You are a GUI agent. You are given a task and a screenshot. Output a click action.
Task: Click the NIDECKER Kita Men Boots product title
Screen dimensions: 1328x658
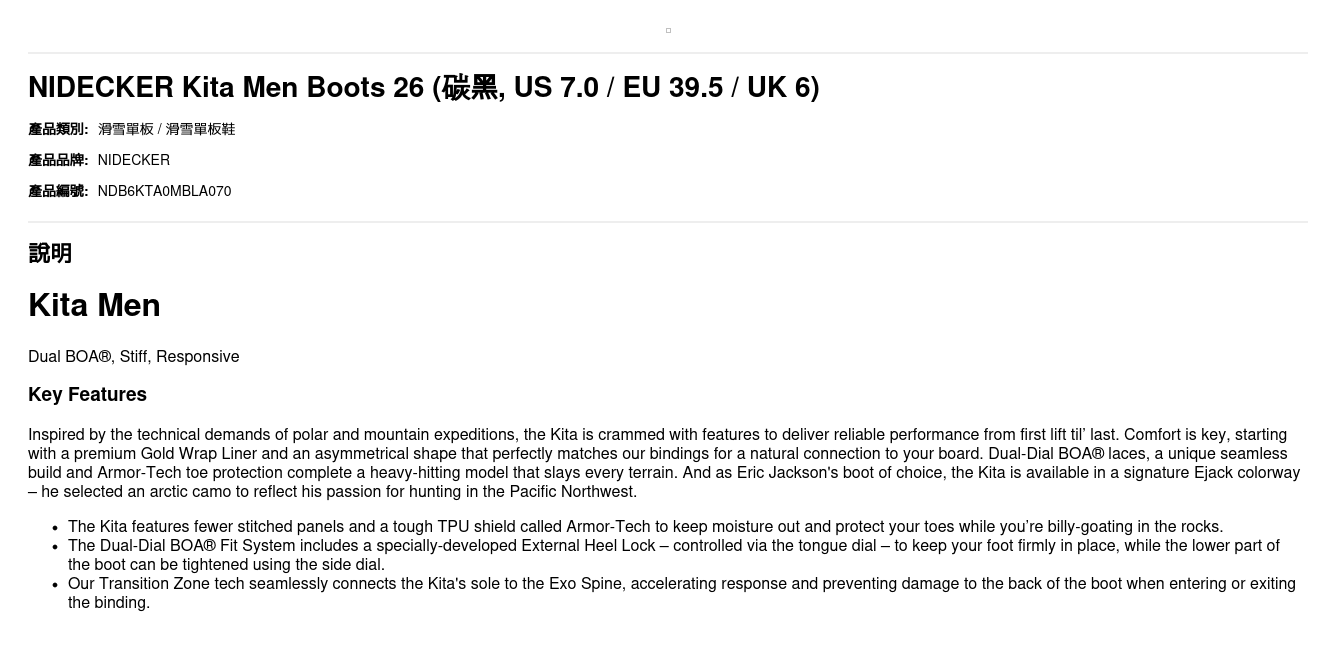pyautogui.click(x=423, y=88)
